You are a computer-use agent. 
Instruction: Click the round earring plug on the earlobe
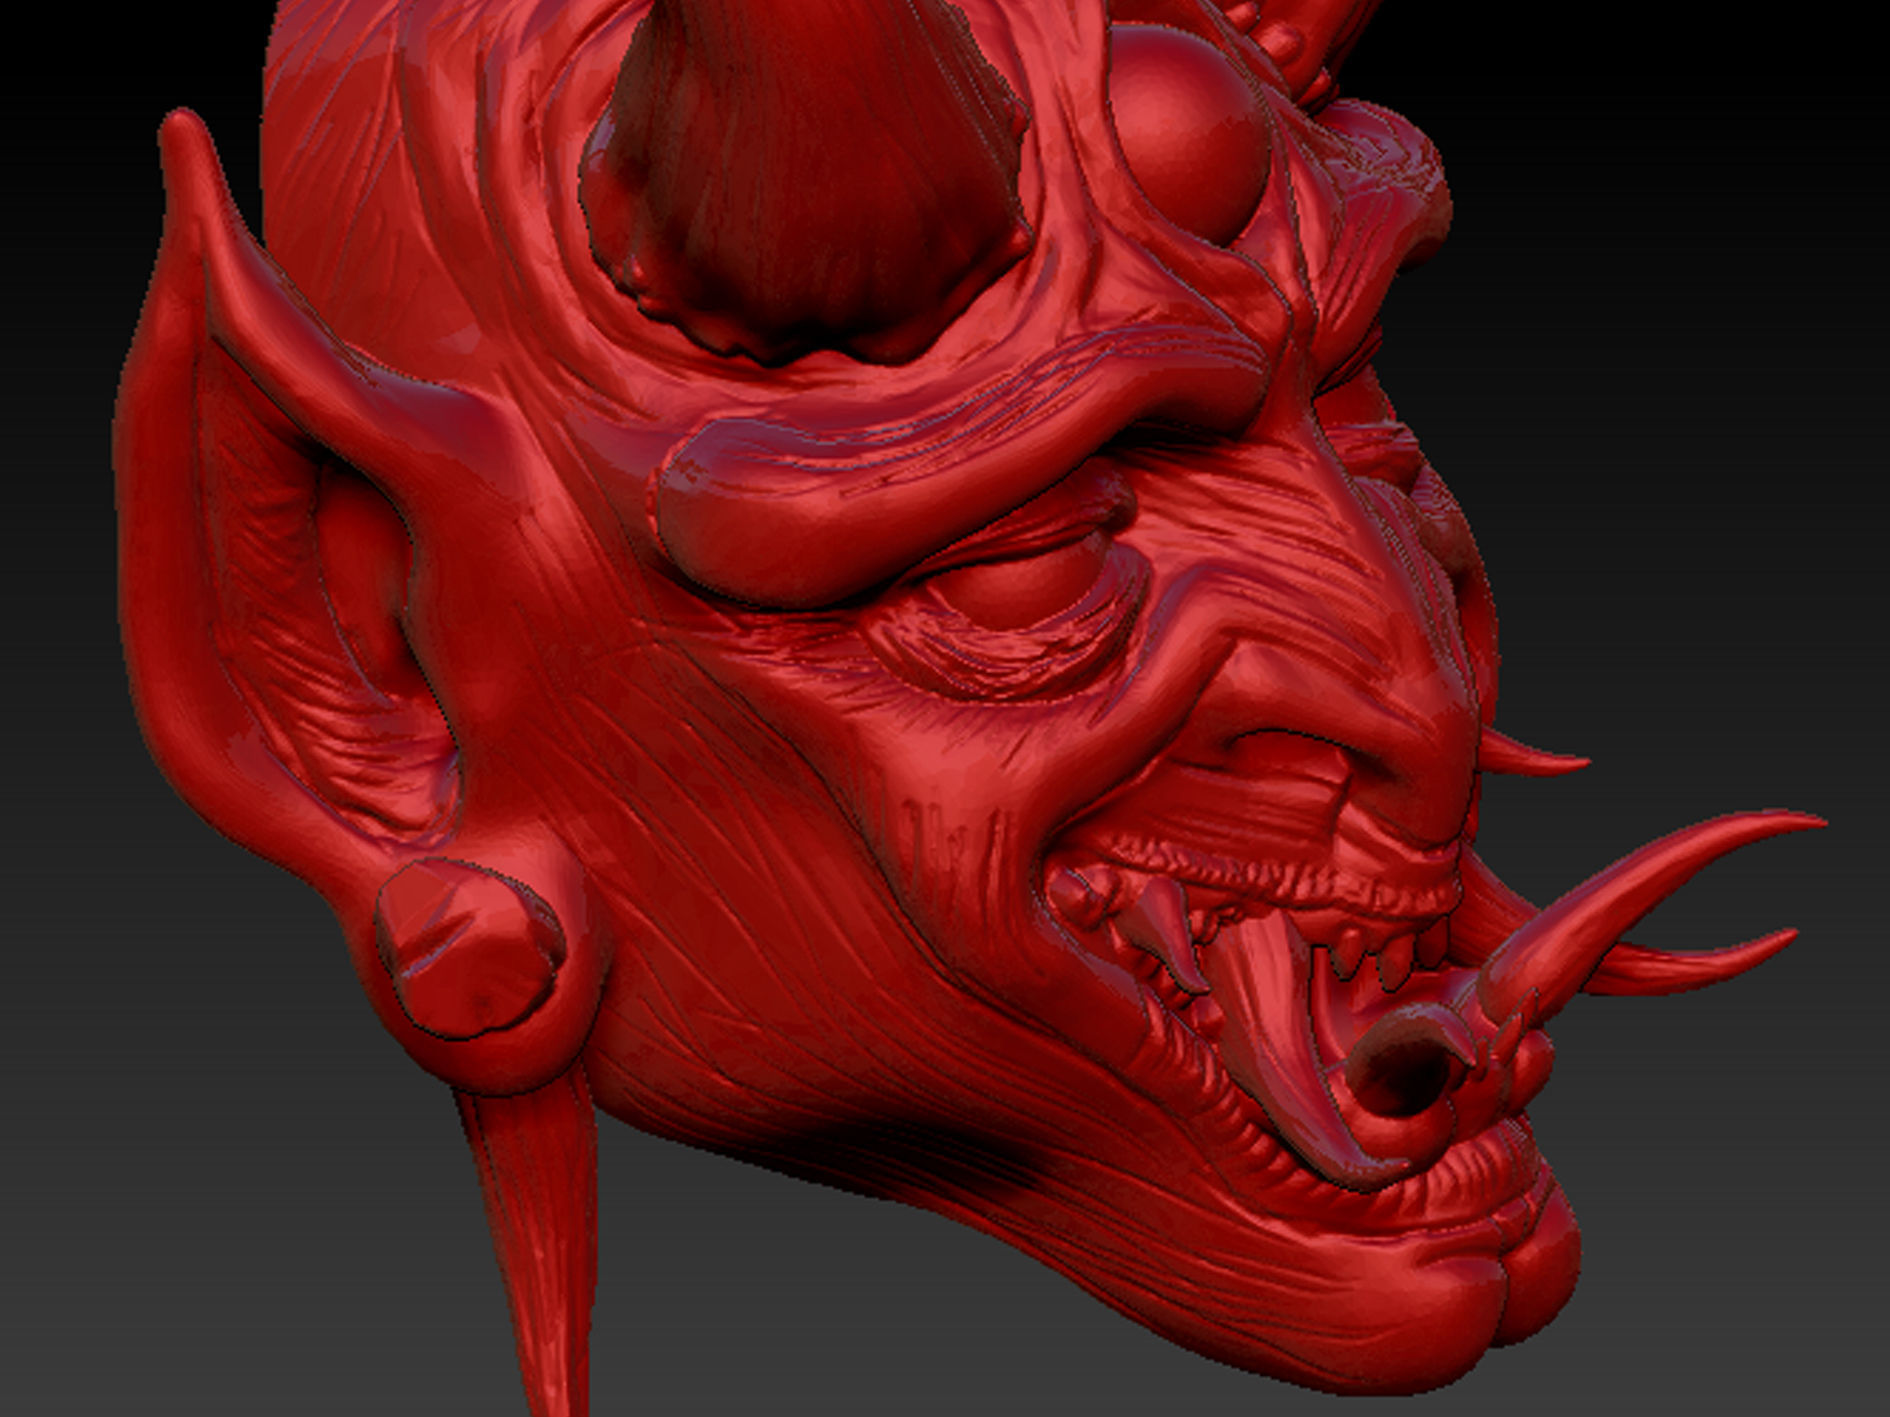[470, 947]
